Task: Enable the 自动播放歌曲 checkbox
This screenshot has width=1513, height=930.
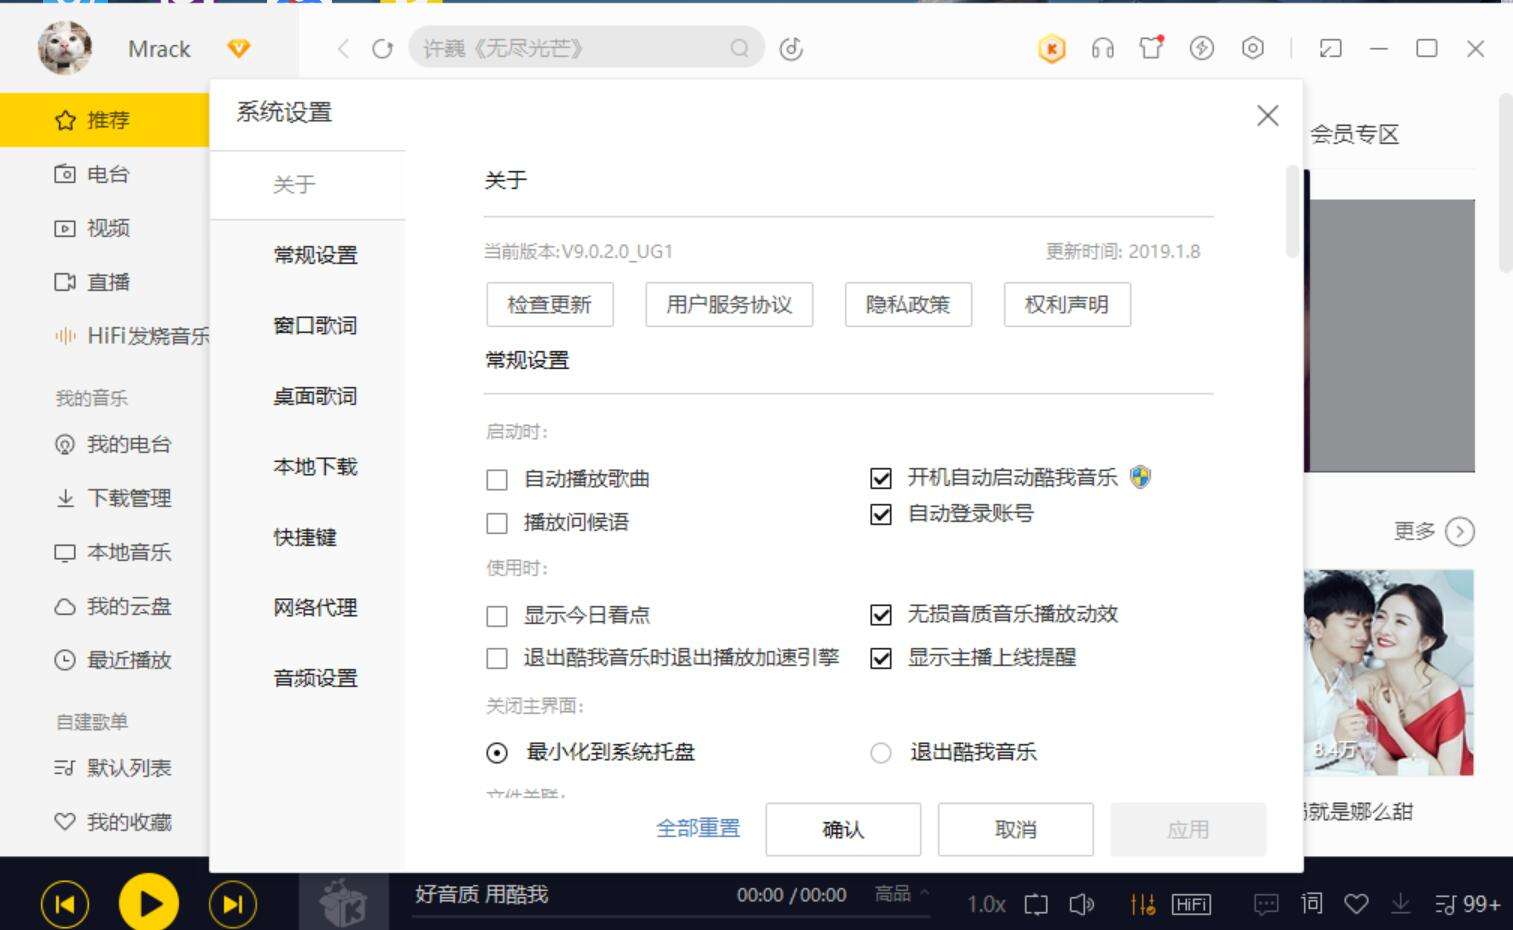Action: pos(497,480)
